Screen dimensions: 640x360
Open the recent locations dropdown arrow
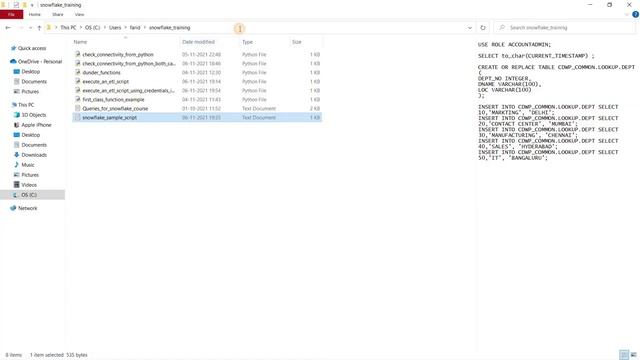31,28
